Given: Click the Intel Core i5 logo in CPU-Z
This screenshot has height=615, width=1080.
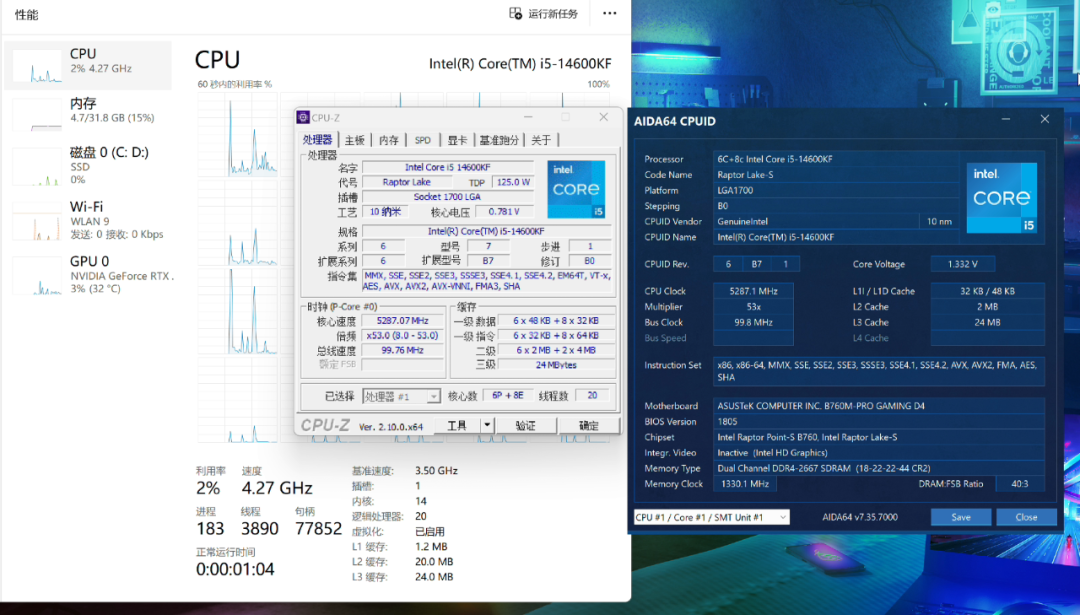Looking at the screenshot, I should (x=576, y=189).
